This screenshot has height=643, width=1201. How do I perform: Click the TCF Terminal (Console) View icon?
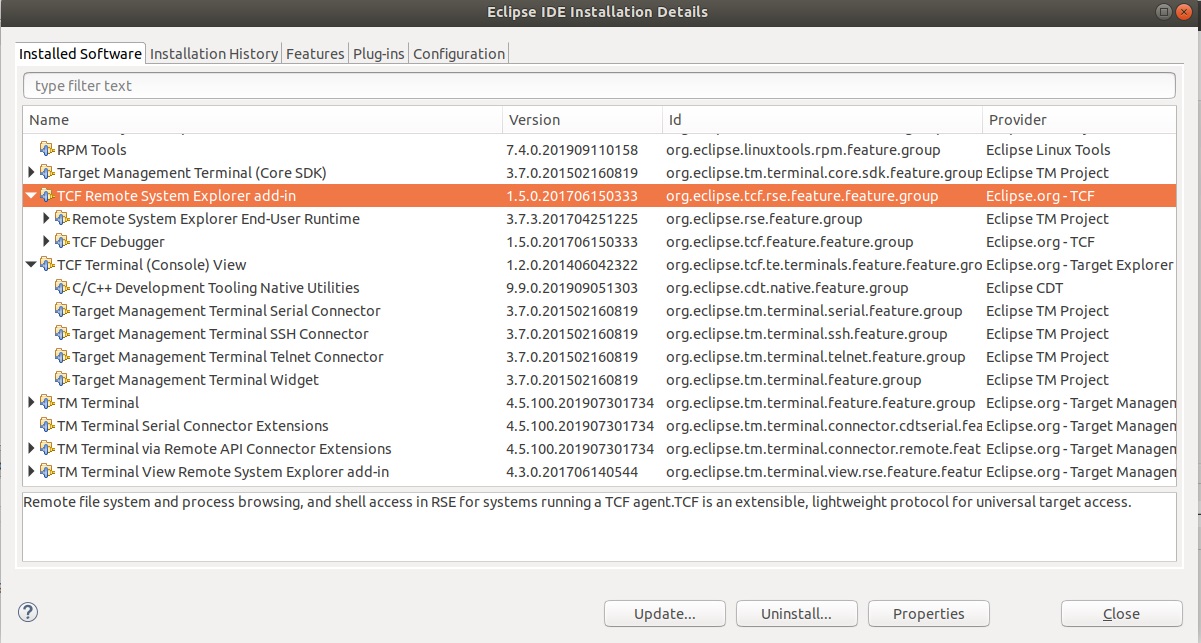pyautogui.click(x=46, y=265)
